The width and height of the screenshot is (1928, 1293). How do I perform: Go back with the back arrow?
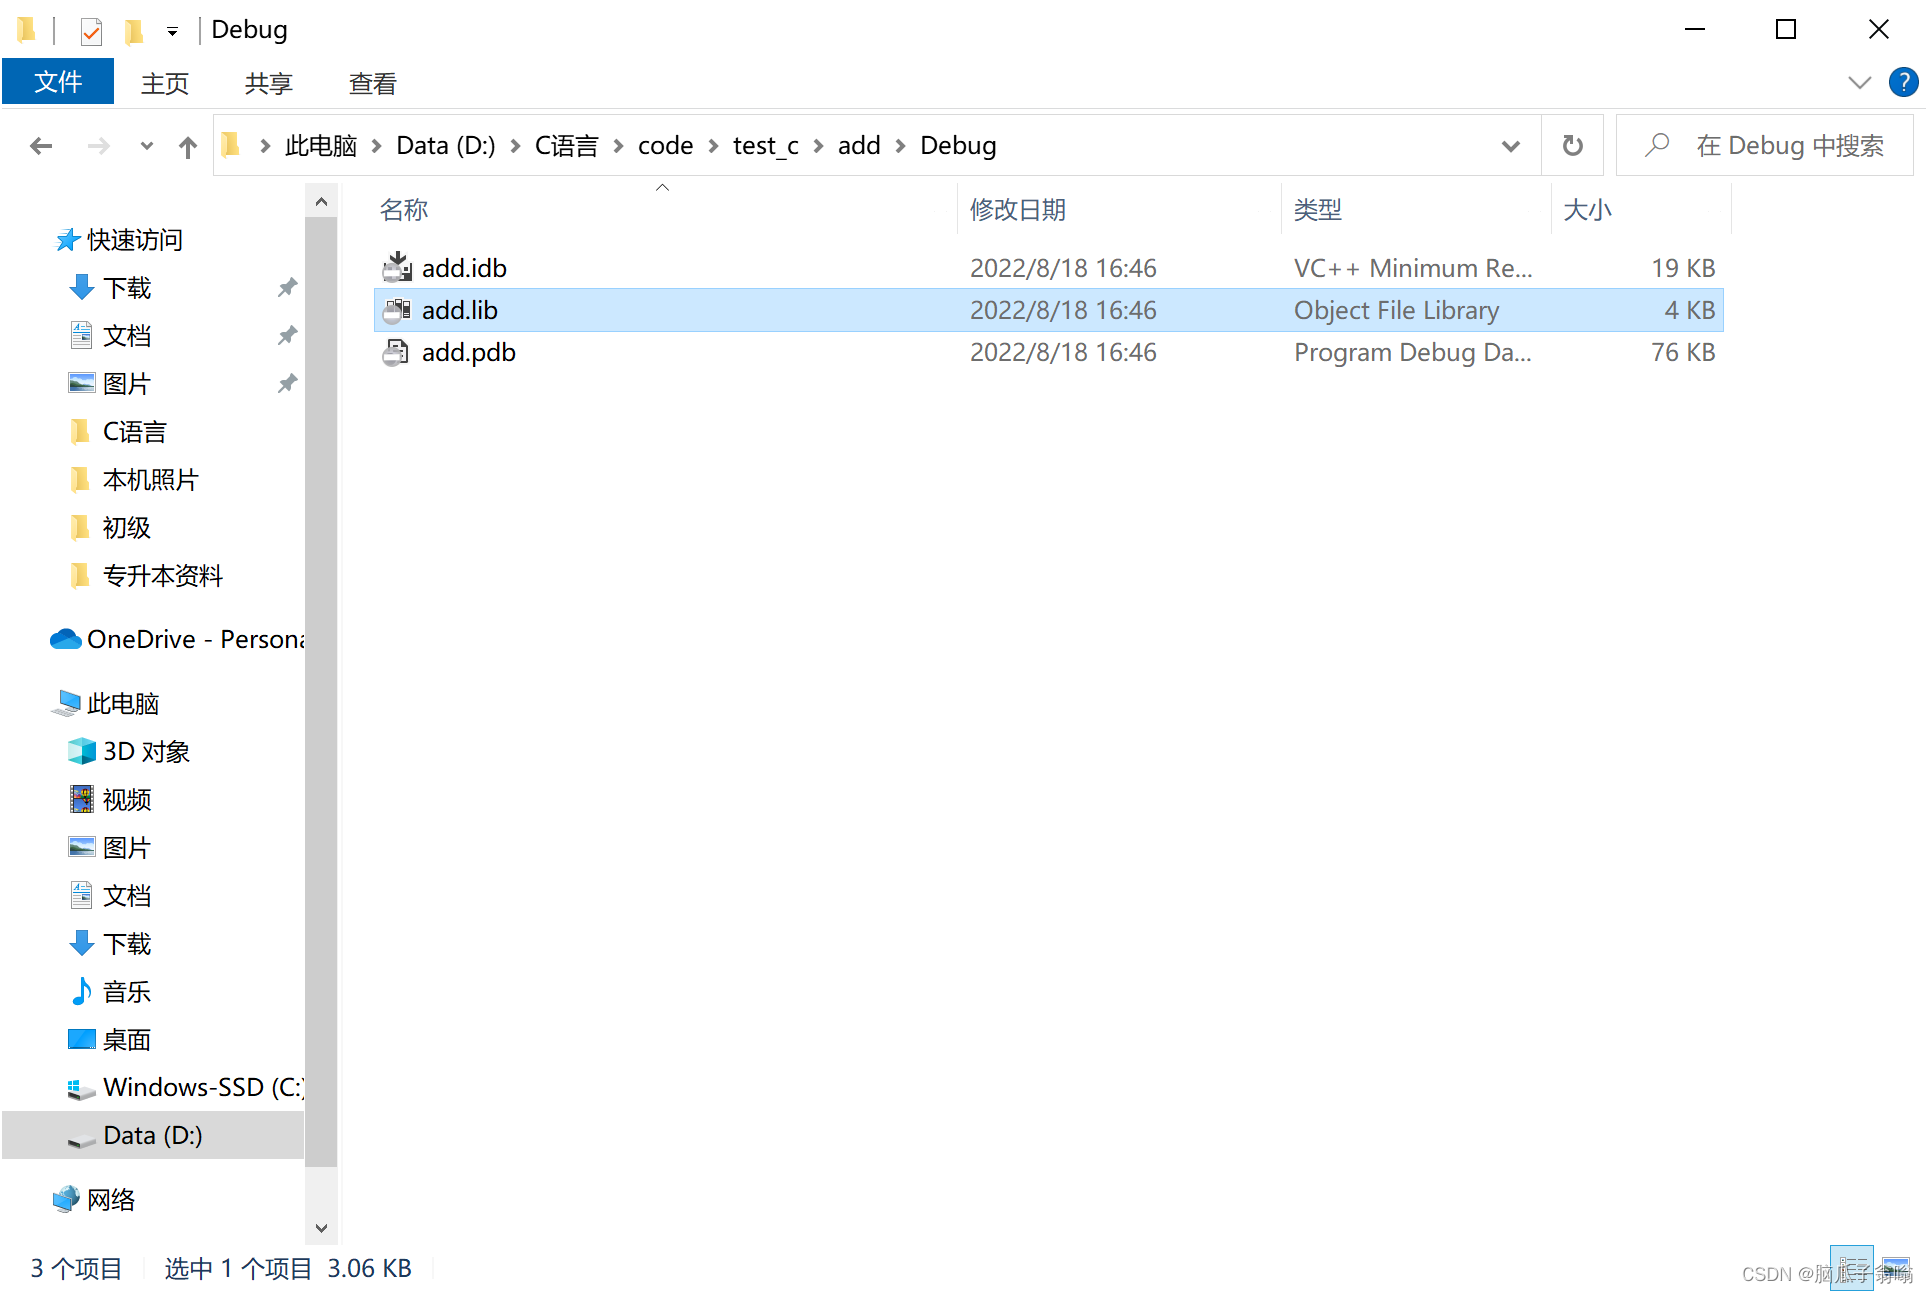(41, 146)
